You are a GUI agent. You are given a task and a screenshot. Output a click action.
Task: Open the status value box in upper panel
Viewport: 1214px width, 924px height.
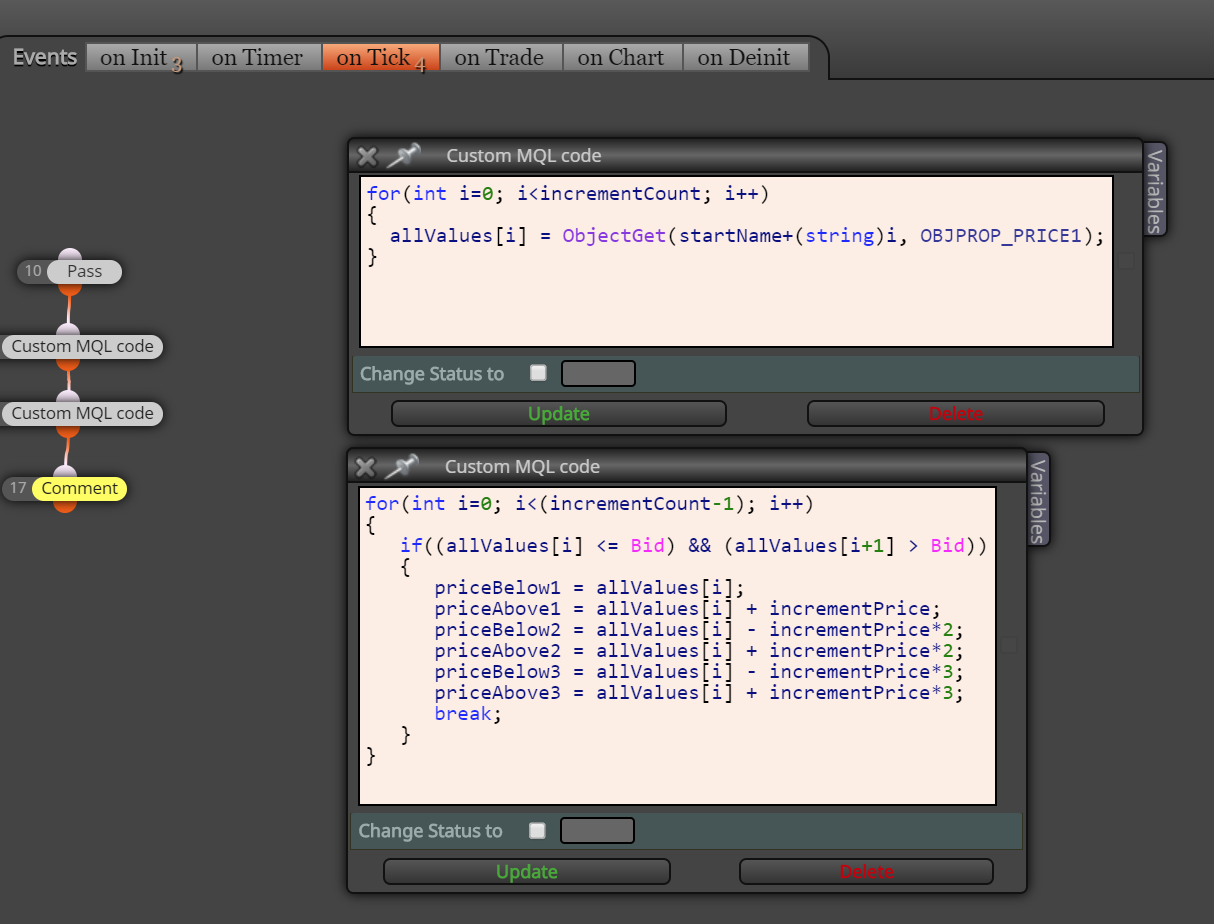[x=598, y=373]
